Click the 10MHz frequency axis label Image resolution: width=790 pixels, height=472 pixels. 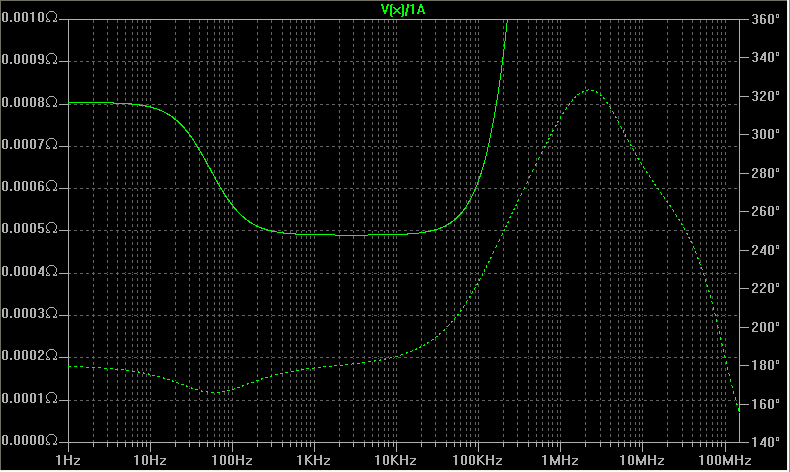coord(642,460)
